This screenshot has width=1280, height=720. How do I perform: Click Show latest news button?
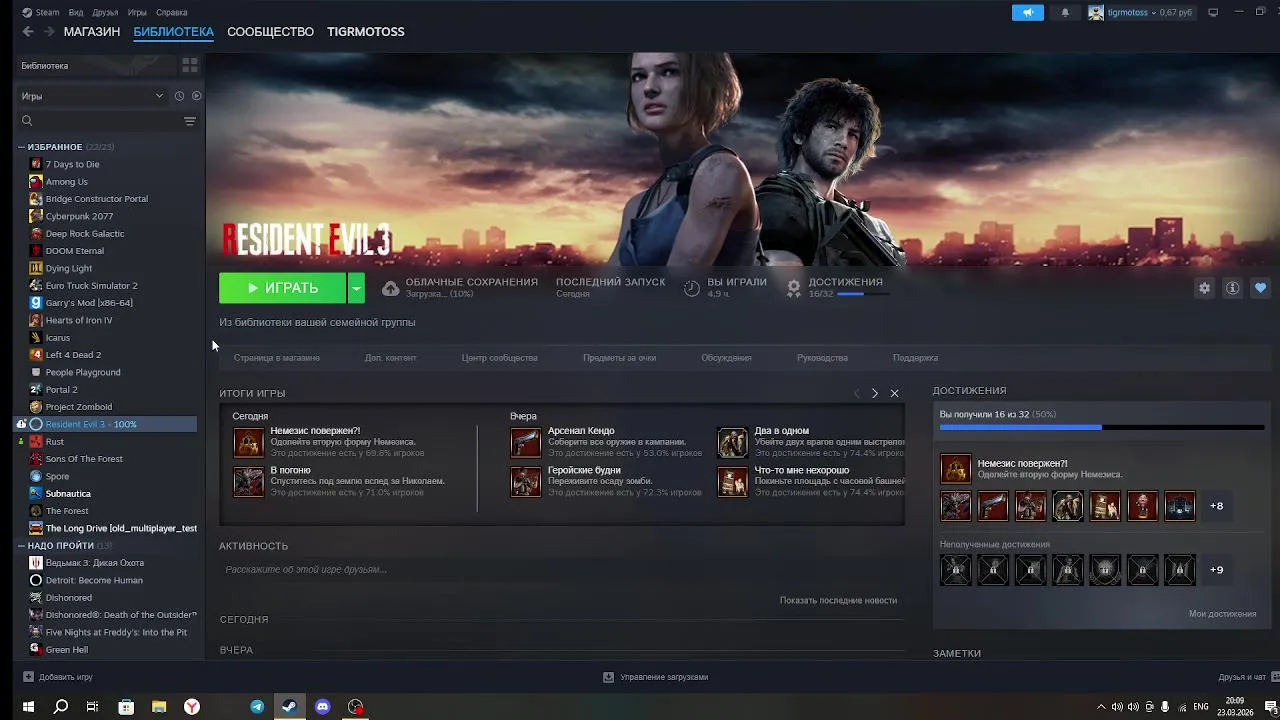click(x=838, y=601)
